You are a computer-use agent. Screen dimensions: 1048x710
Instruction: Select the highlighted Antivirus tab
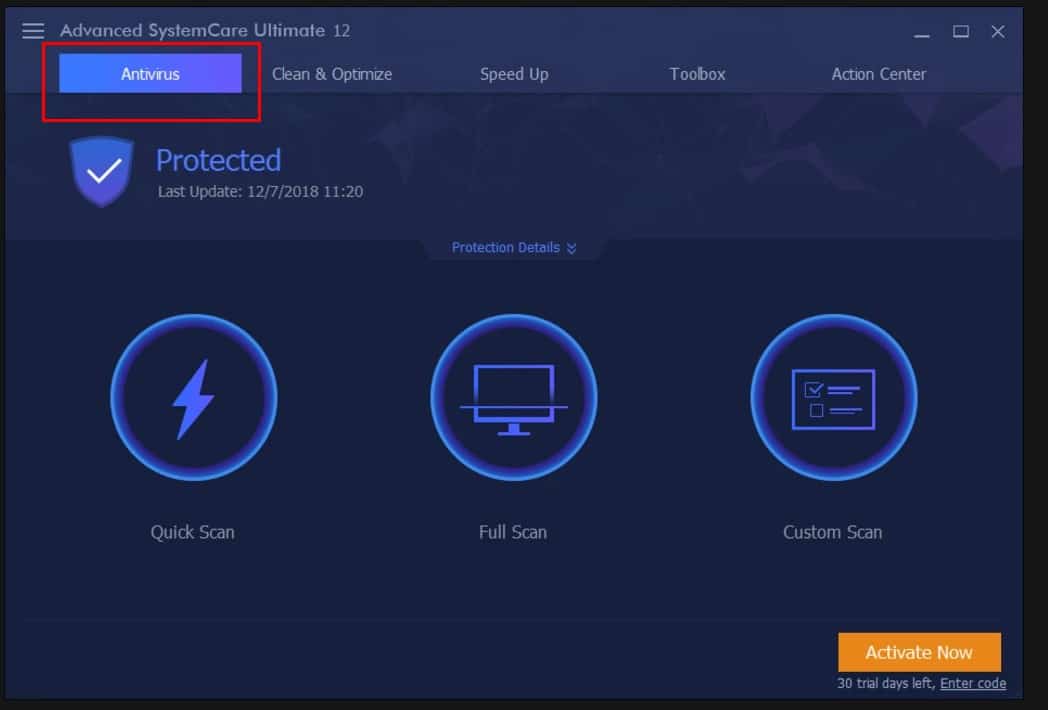pos(150,74)
